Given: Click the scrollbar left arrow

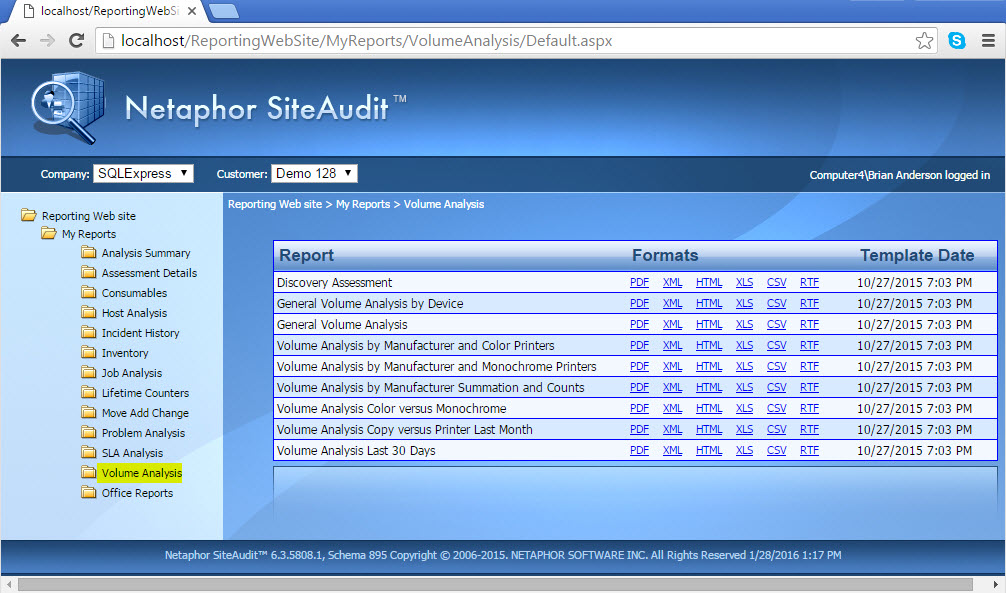Looking at the screenshot, I should pos(8,585).
